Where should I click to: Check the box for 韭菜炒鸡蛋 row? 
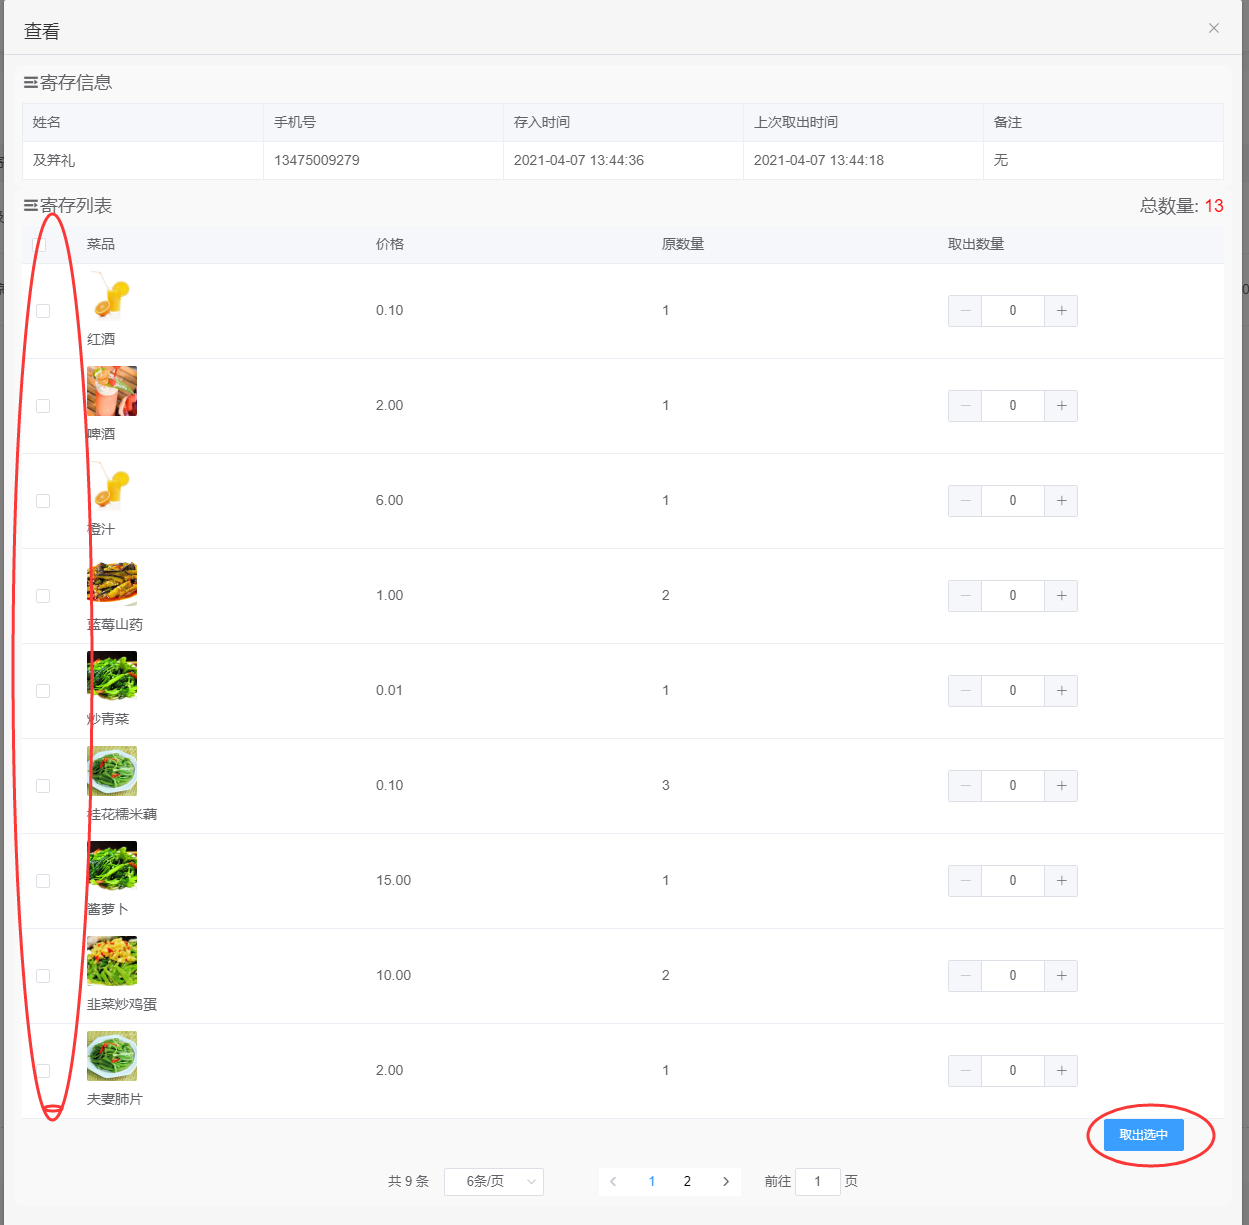tap(43, 976)
